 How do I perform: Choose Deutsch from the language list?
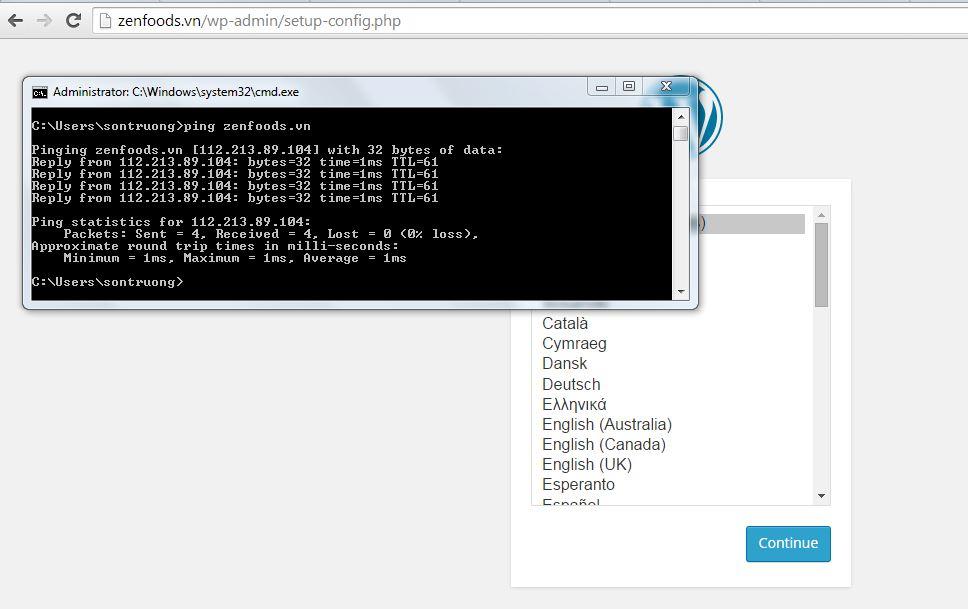(571, 384)
